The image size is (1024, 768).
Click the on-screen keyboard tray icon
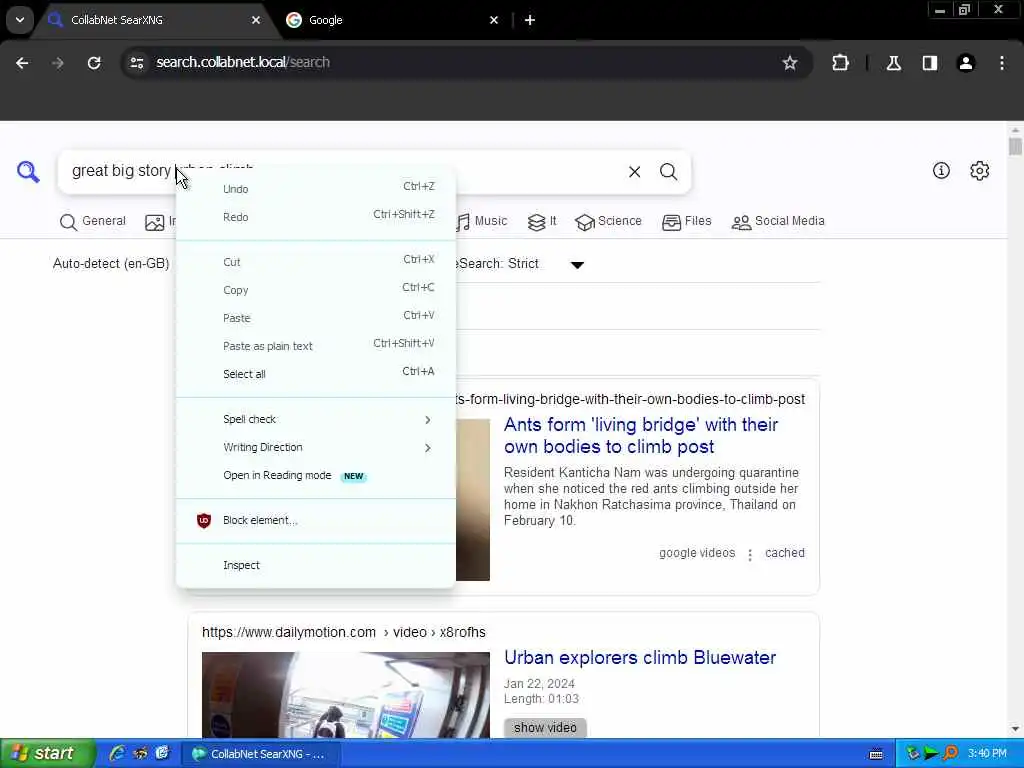(876, 754)
